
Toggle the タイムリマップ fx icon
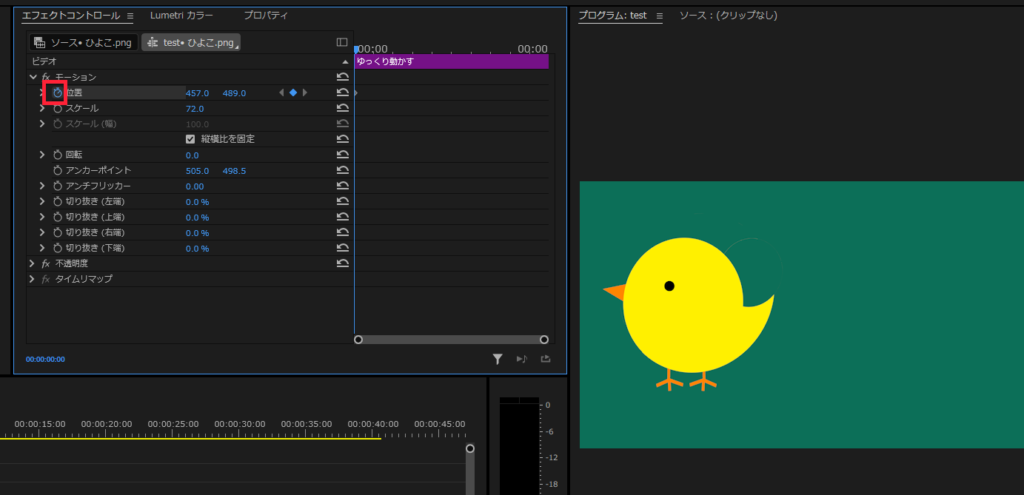point(46,279)
